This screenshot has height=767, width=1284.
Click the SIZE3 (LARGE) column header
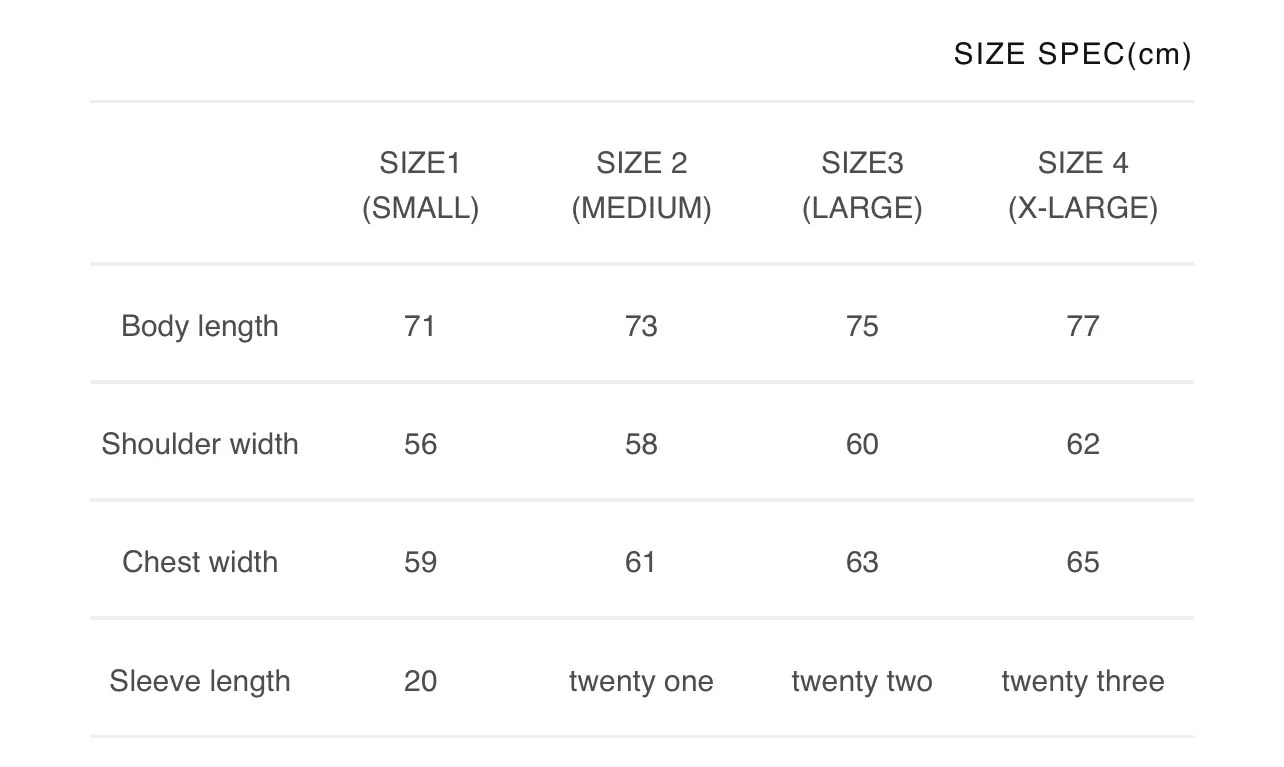pyautogui.click(x=862, y=185)
